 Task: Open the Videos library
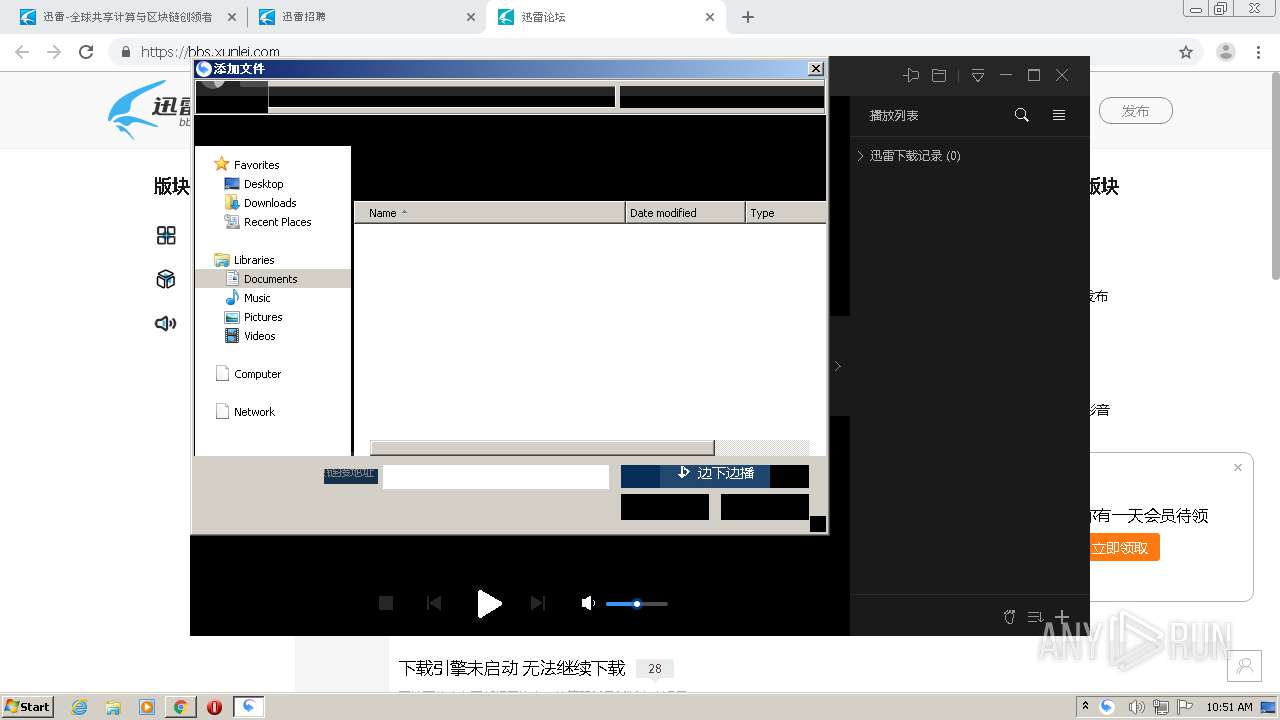259,336
